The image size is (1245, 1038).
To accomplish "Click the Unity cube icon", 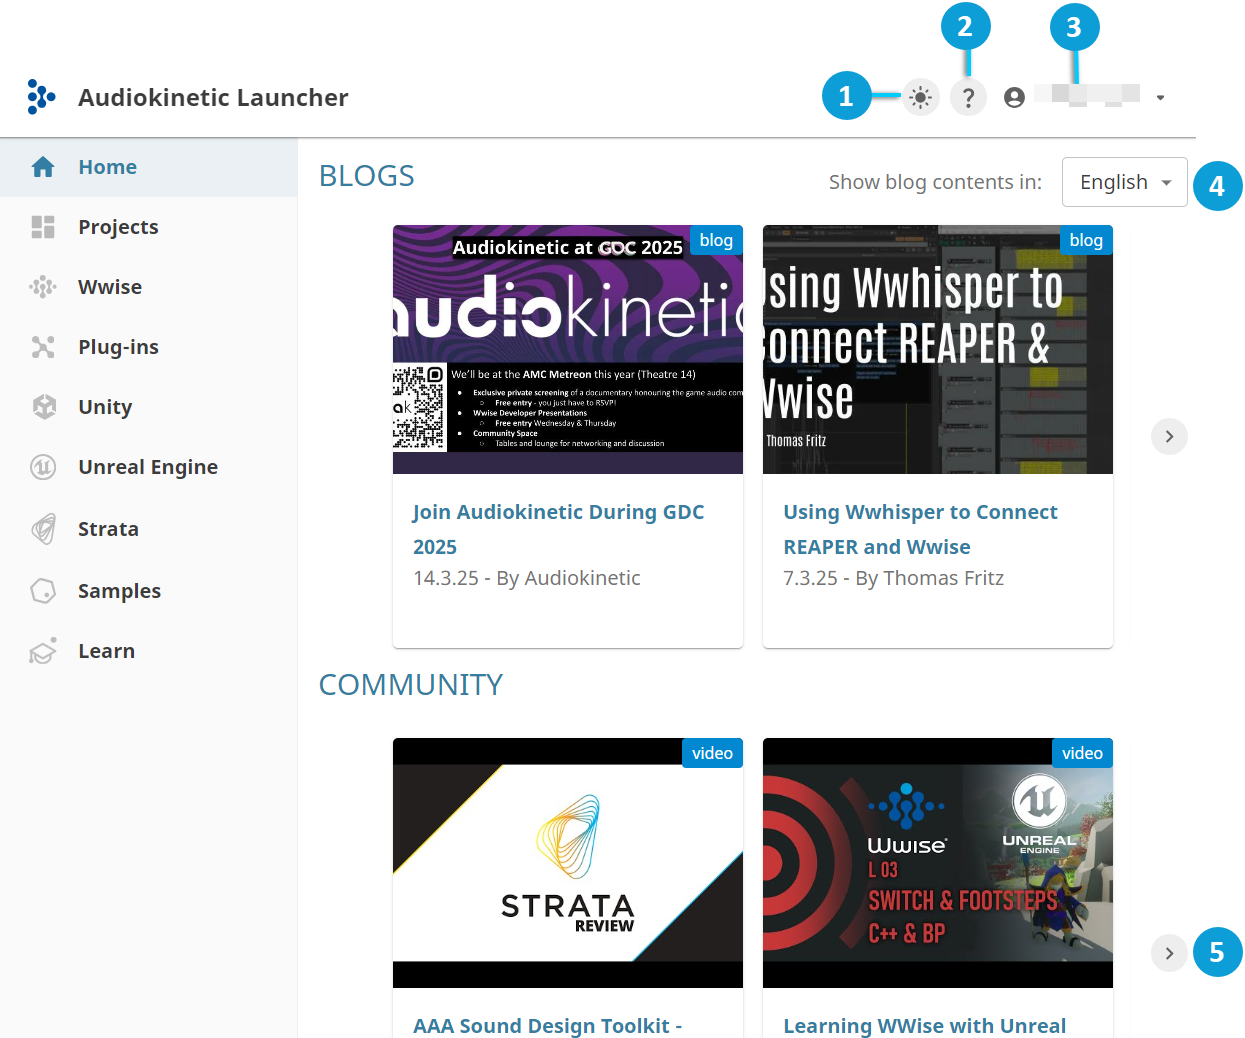I will click(x=43, y=407).
